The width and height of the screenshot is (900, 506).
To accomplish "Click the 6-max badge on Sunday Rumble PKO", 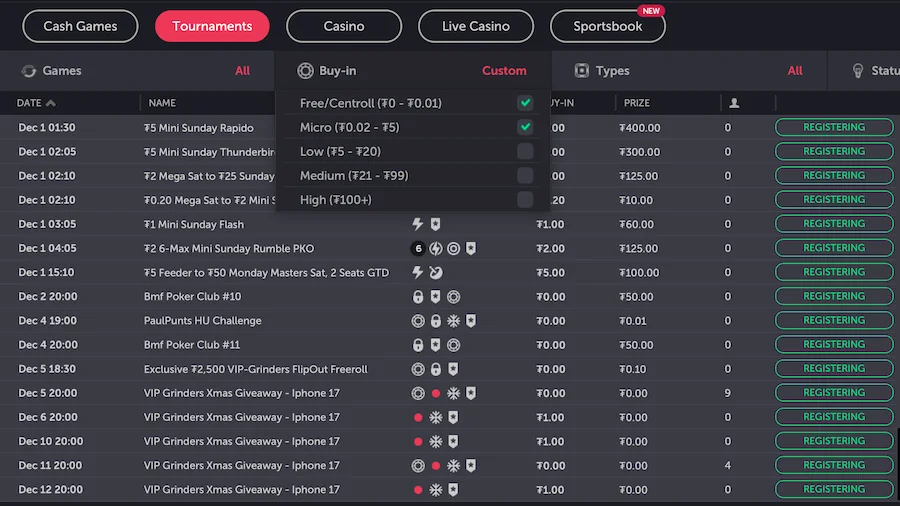I will tap(418, 248).
